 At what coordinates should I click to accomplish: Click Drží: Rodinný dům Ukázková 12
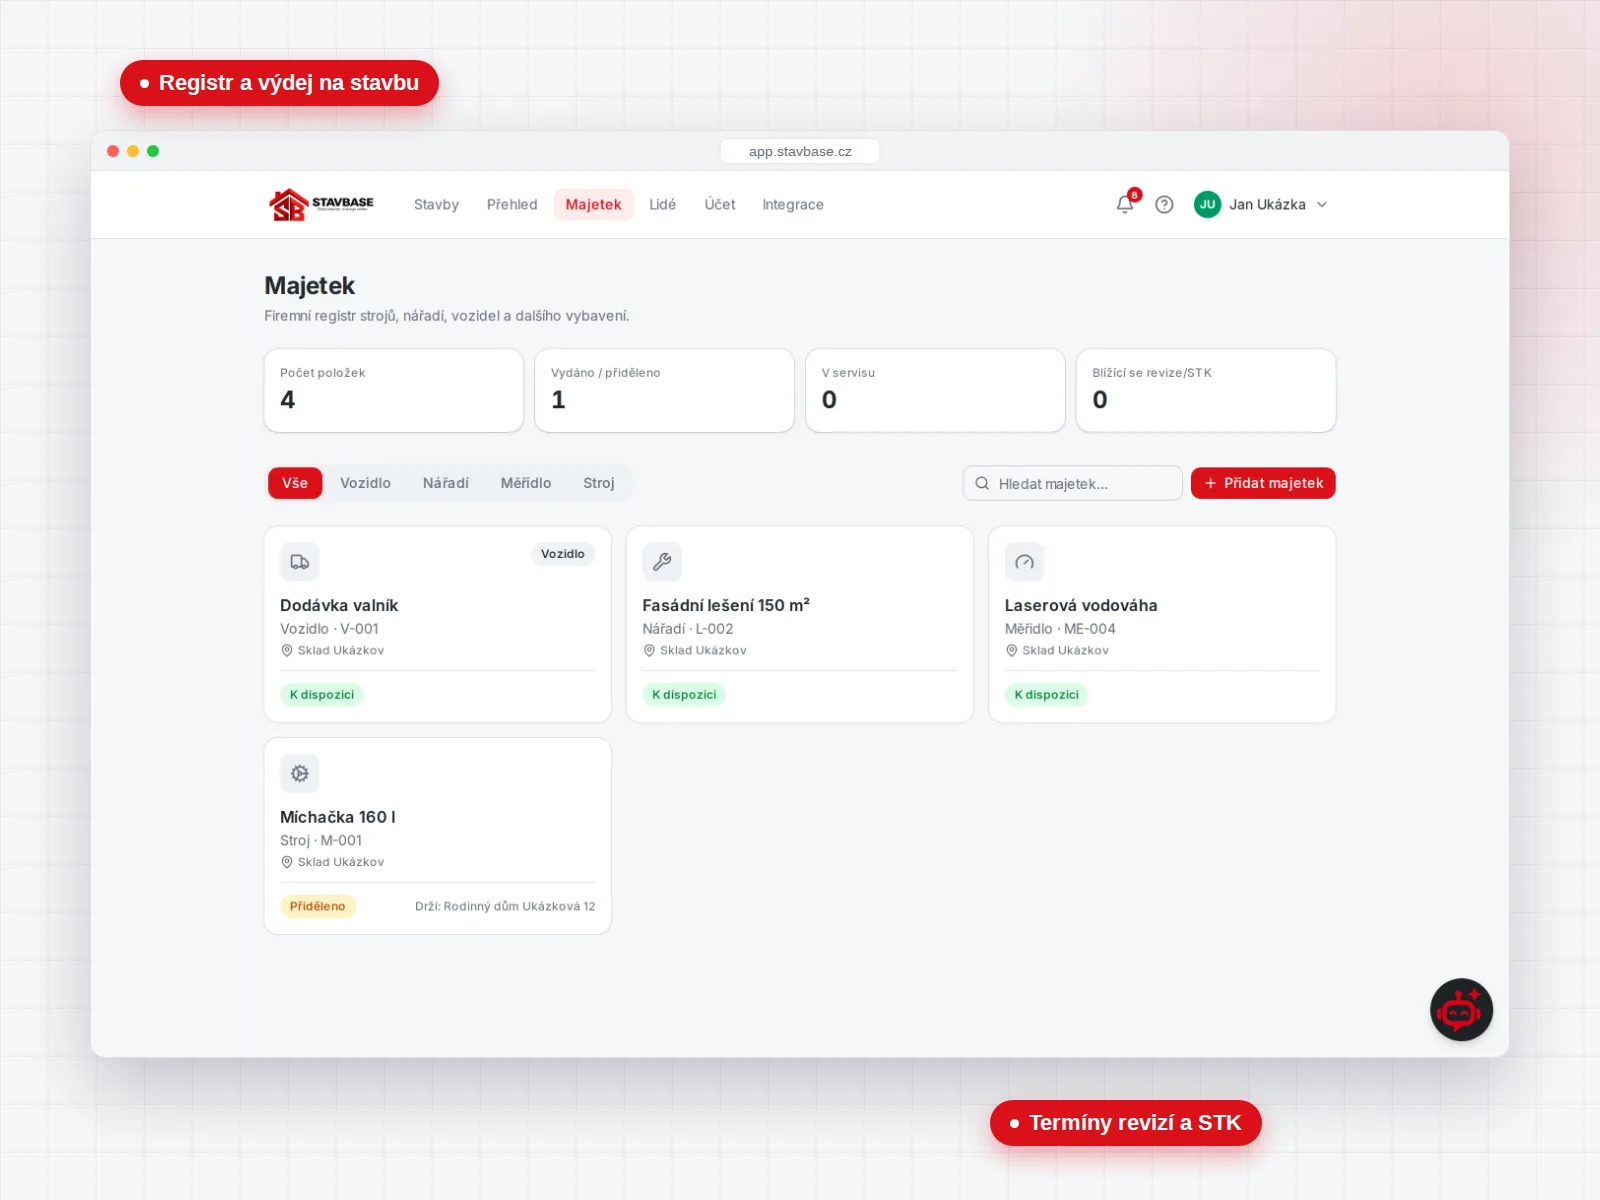tap(505, 906)
